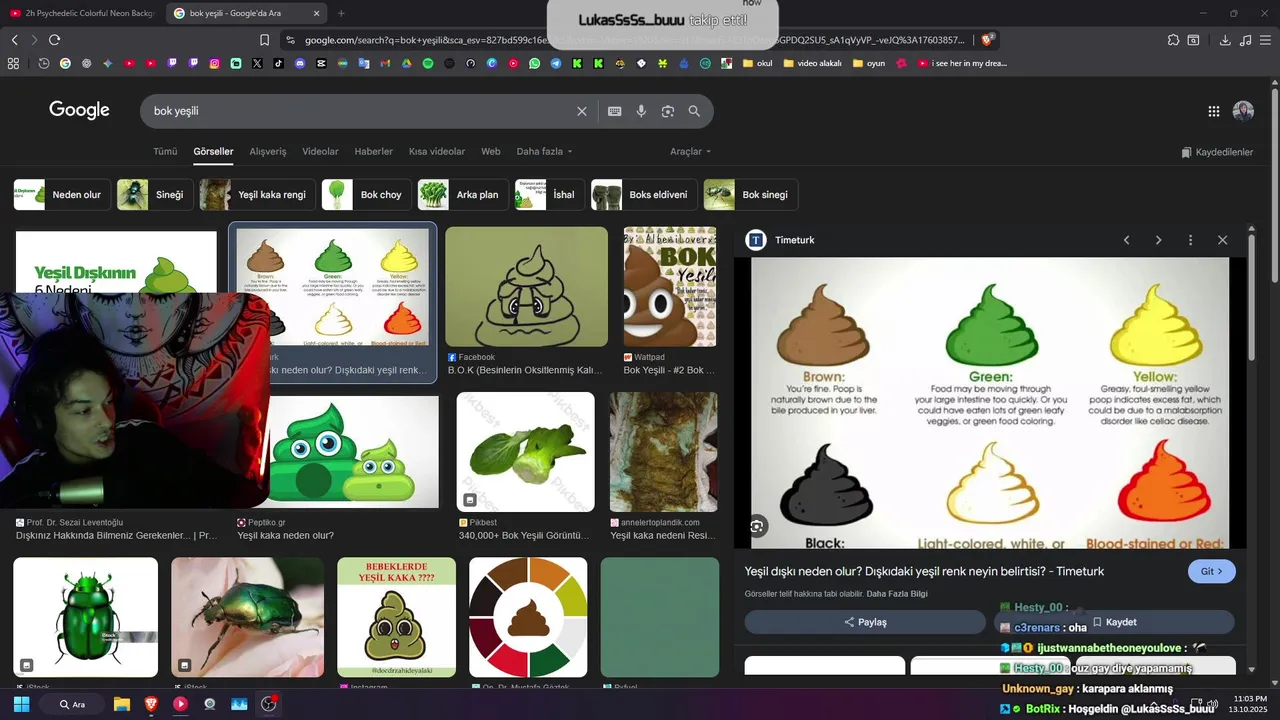
Task: Open the Pikbest bok choy thumbnail
Action: [x=526, y=452]
